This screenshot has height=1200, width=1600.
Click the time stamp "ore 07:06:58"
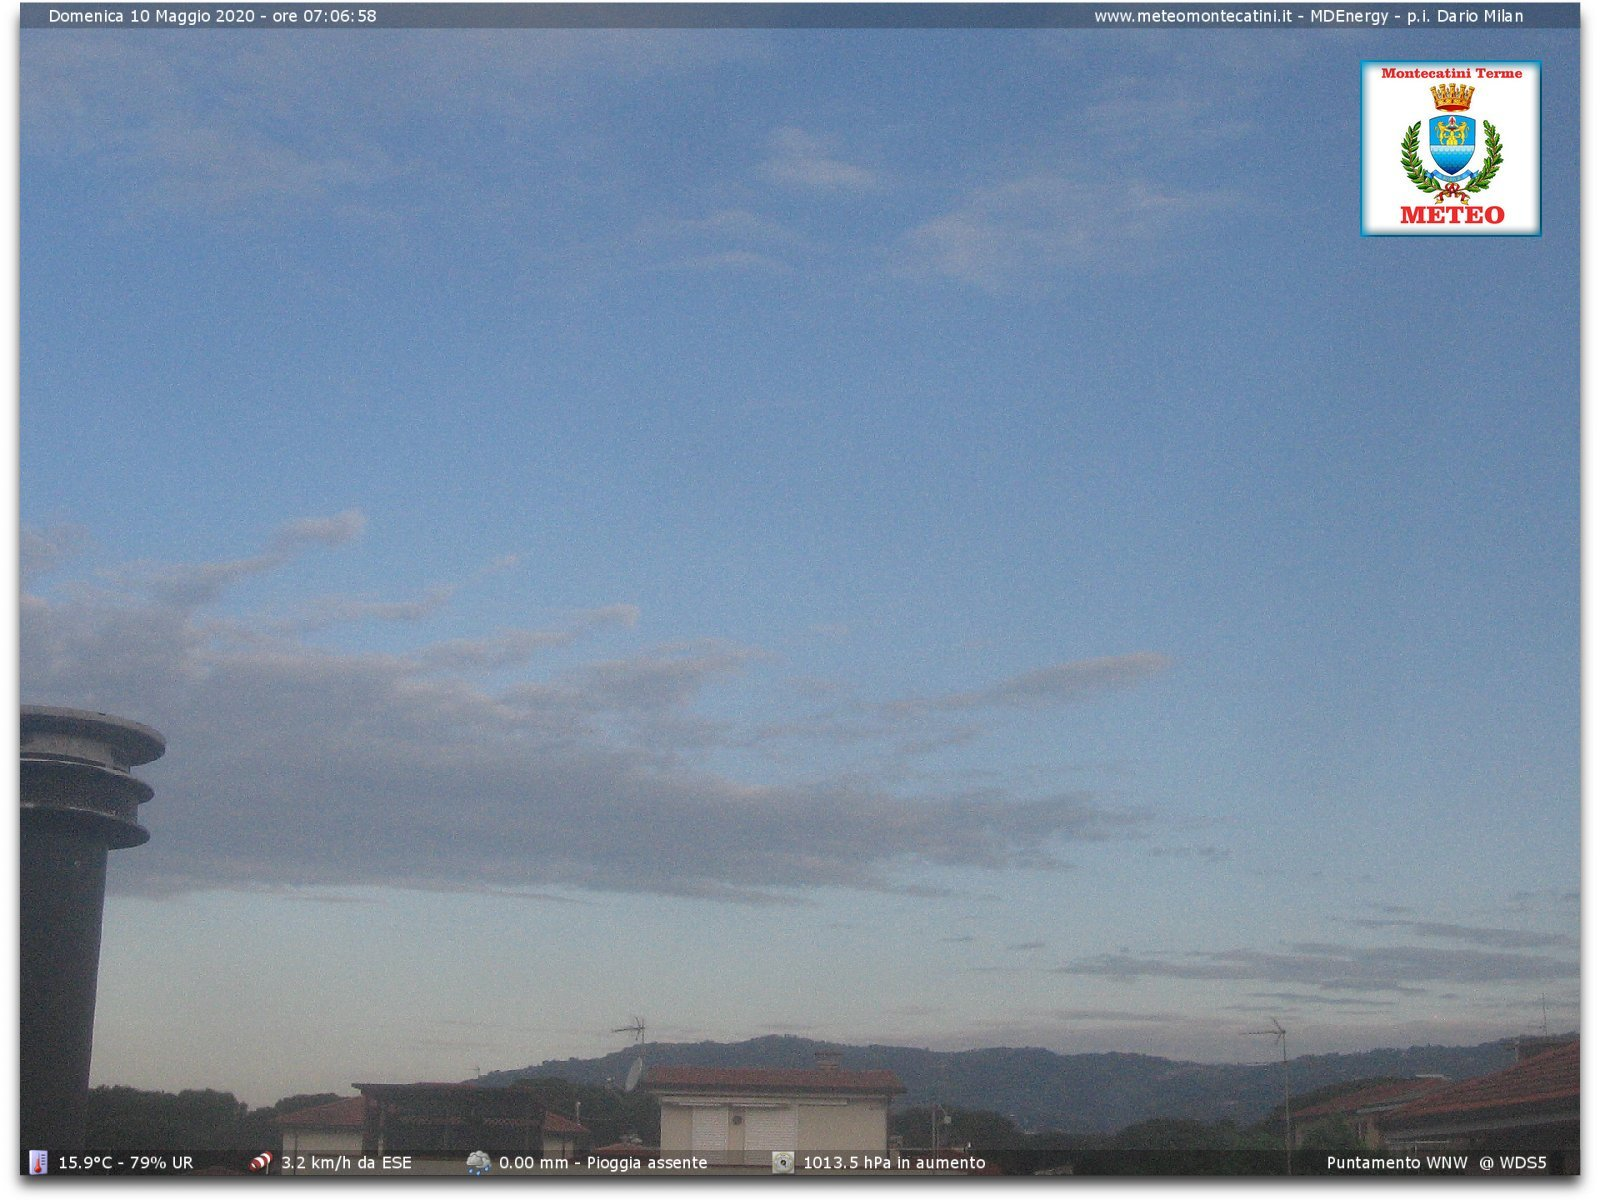(325, 16)
